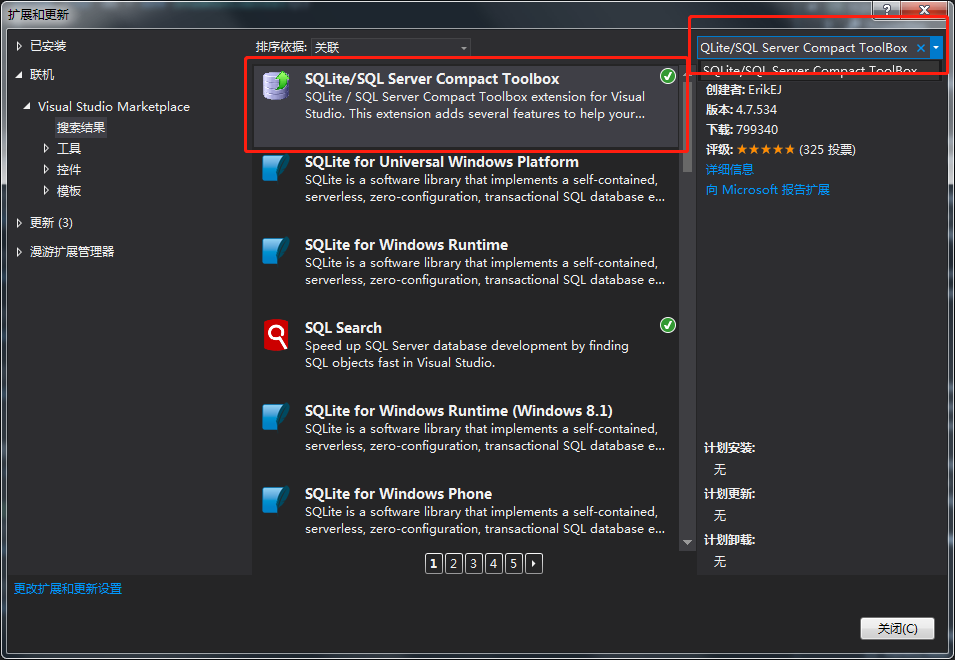Click the SQLite for Windows Phone icon
This screenshot has width=955, height=660.
coord(275,499)
